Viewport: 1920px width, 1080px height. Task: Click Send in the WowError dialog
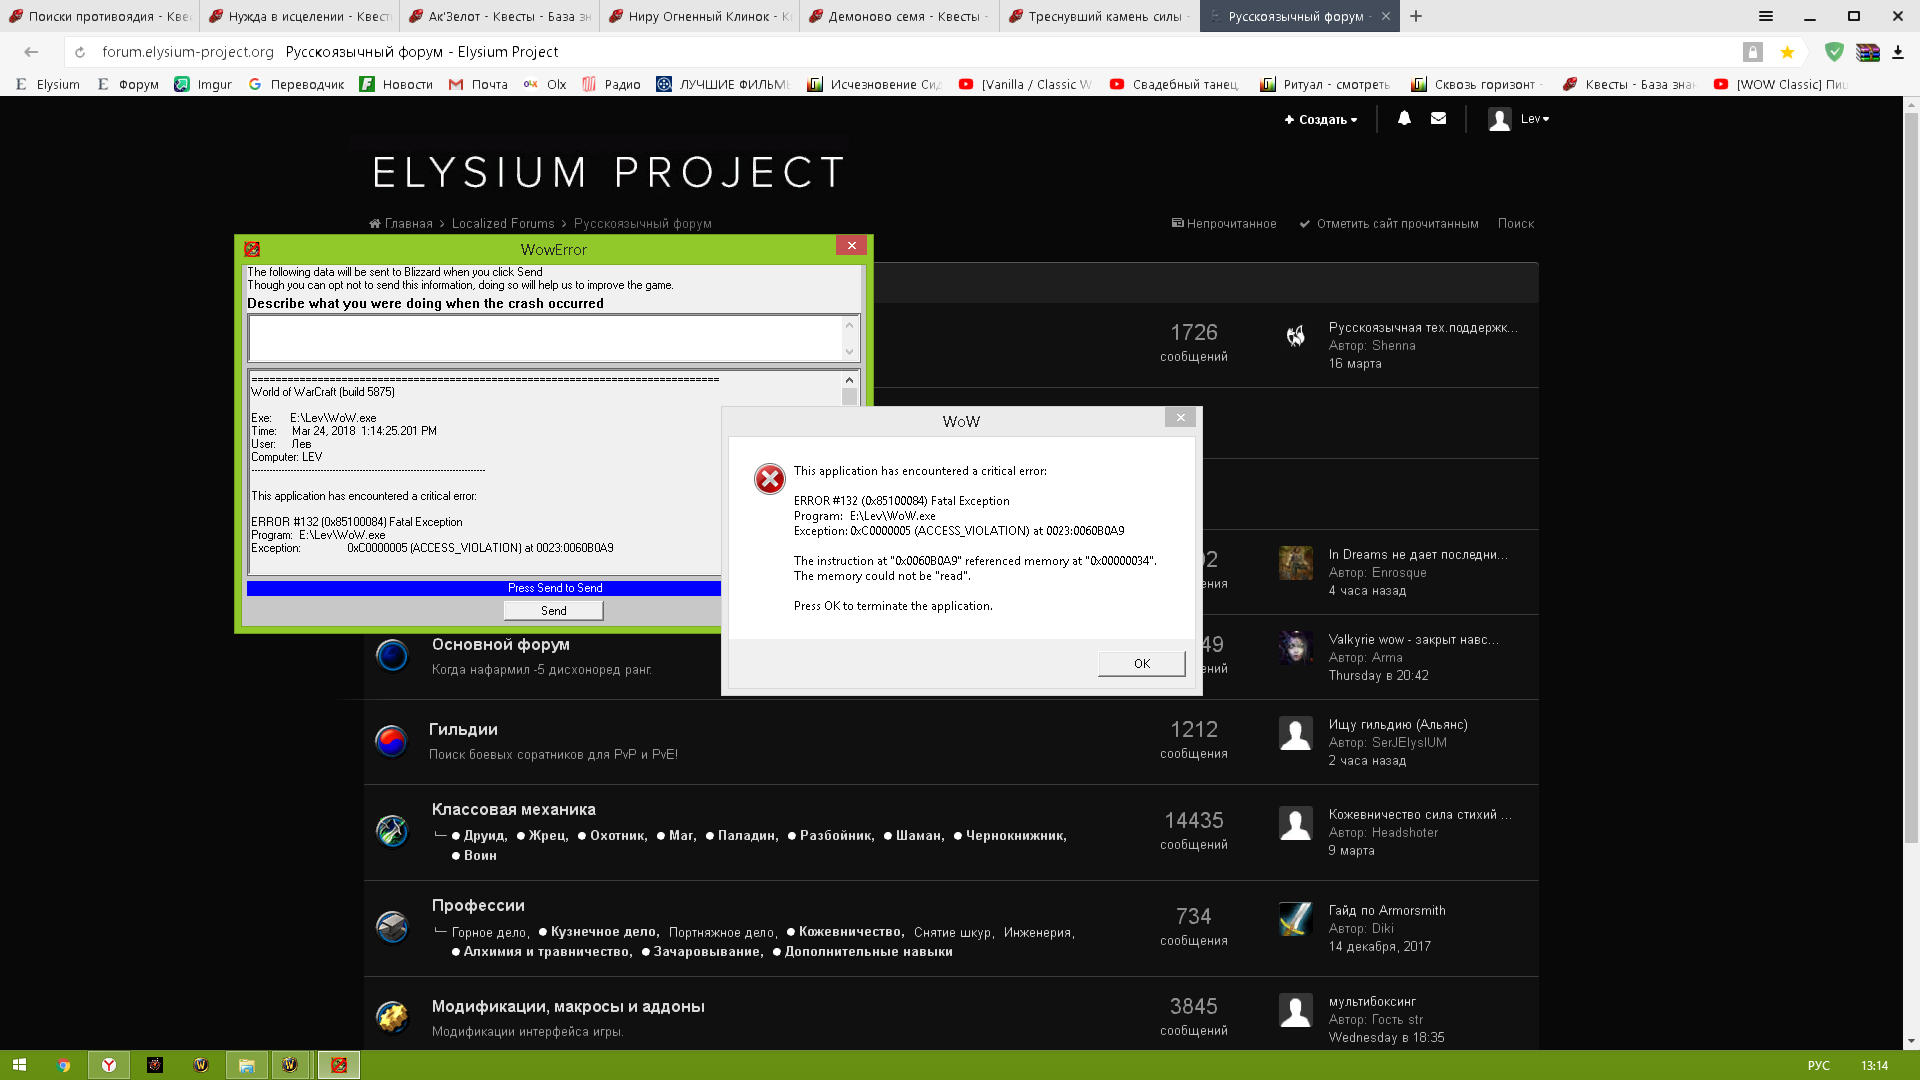click(553, 611)
